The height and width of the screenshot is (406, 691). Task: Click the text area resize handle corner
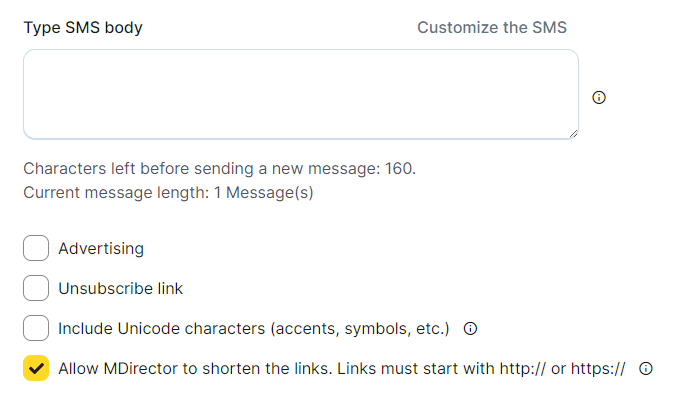[573, 133]
